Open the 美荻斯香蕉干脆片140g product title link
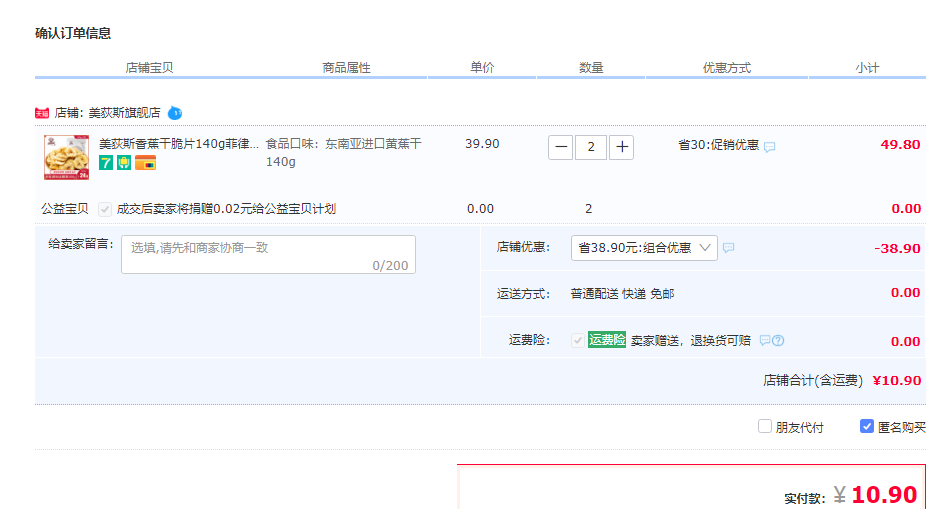 tap(179, 143)
